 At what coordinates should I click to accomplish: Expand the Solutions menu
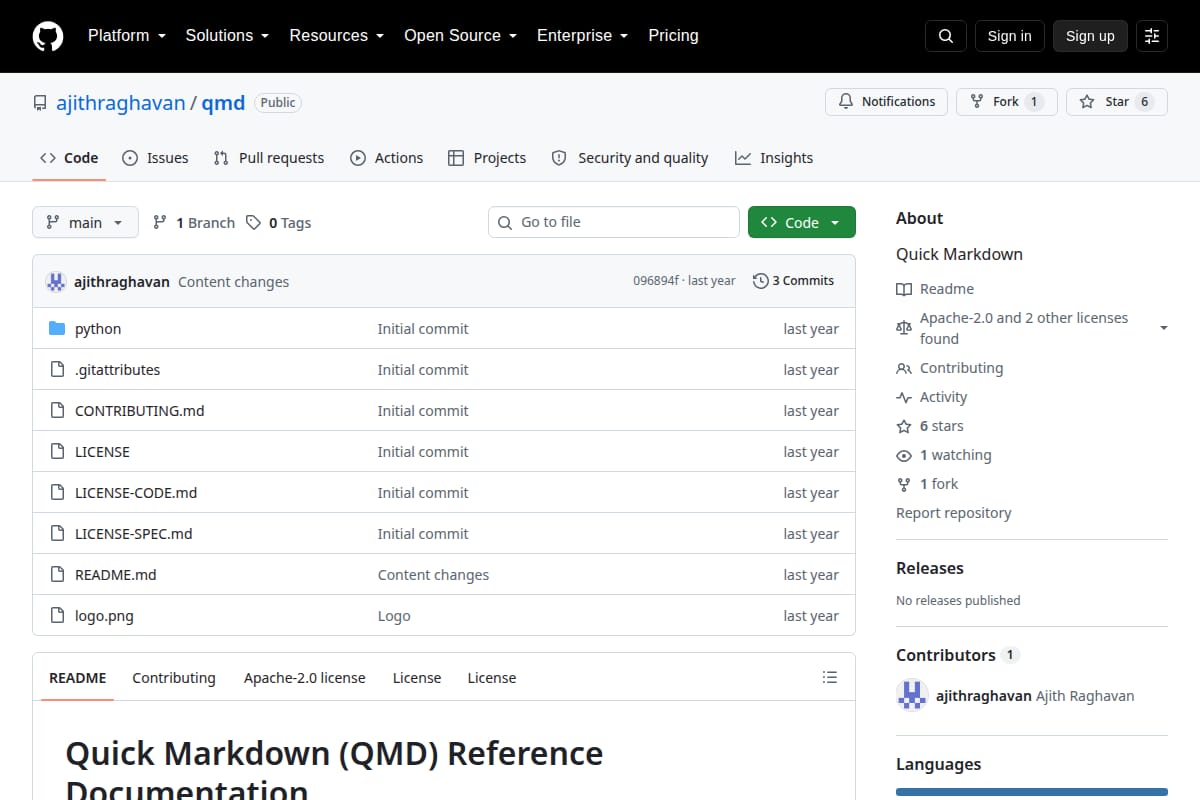click(227, 35)
